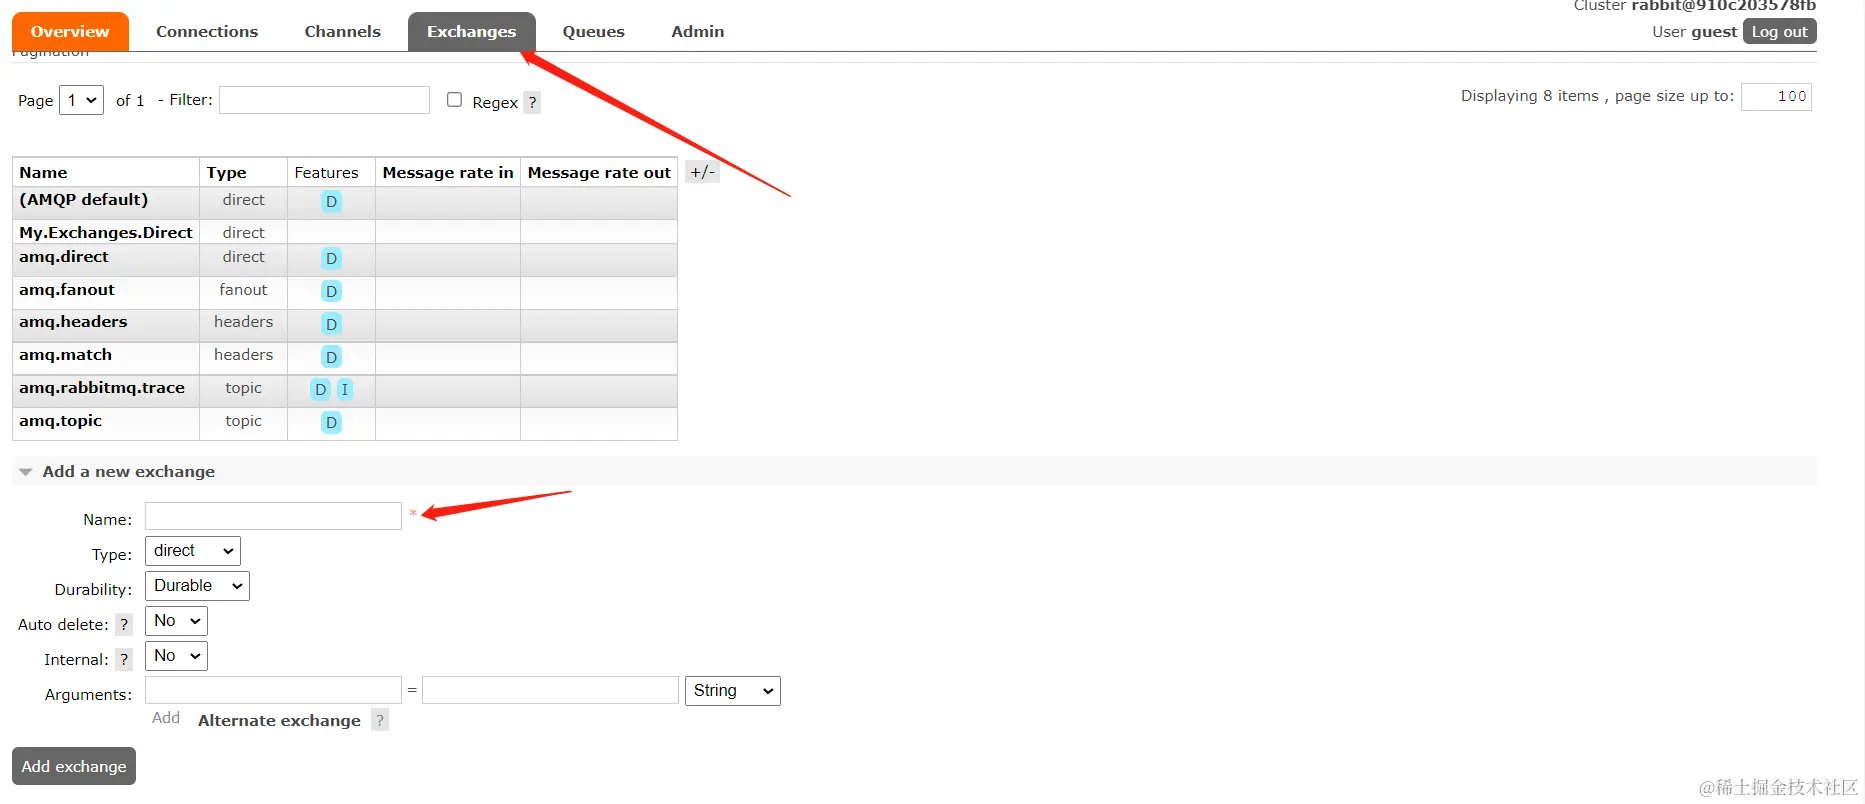Click the I internal badge for amq.rabbitmq.trace
The width and height of the screenshot is (1865, 804).
pyautogui.click(x=344, y=390)
